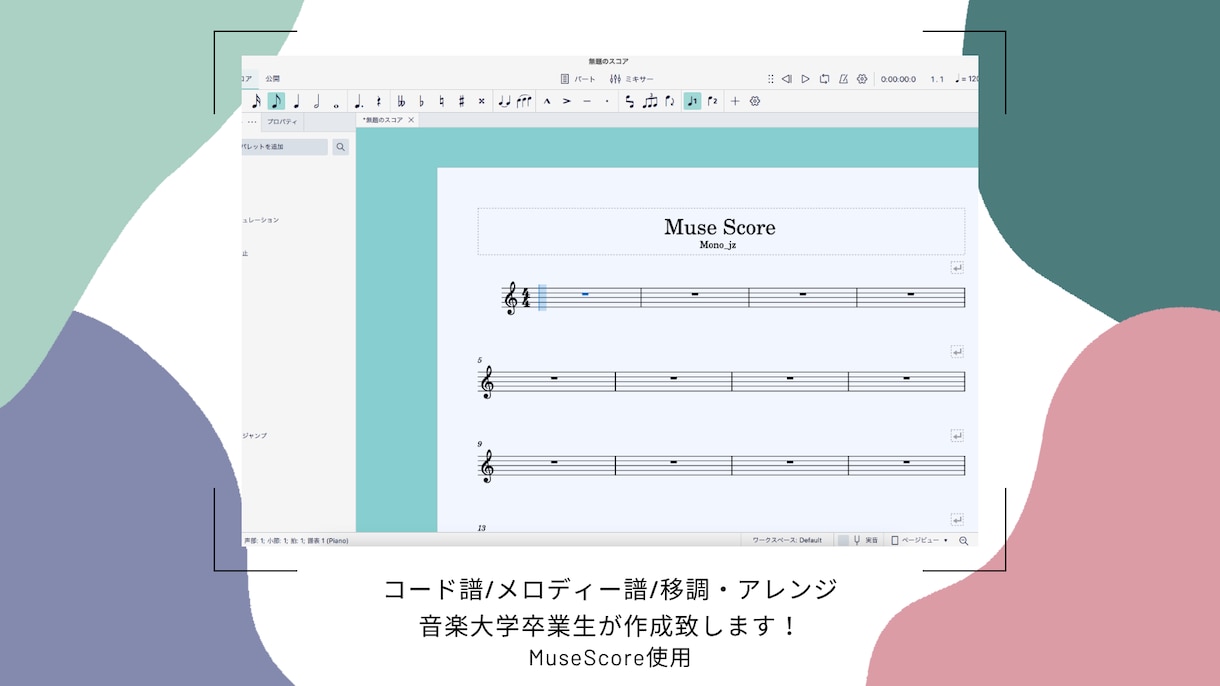Toggle loop playback
Image resolution: width=1220 pixels, height=686 pixels.
tap(824, 79)
